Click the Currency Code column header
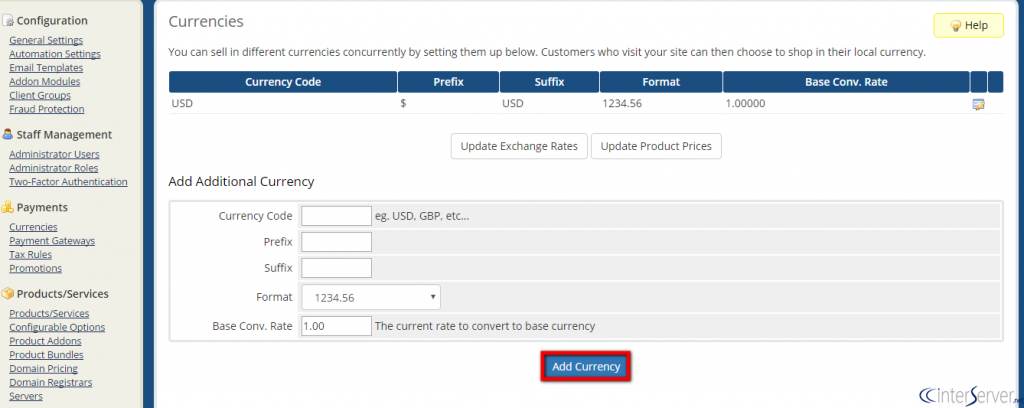This screenshot has width=1024, height=408. pos(283,82)
